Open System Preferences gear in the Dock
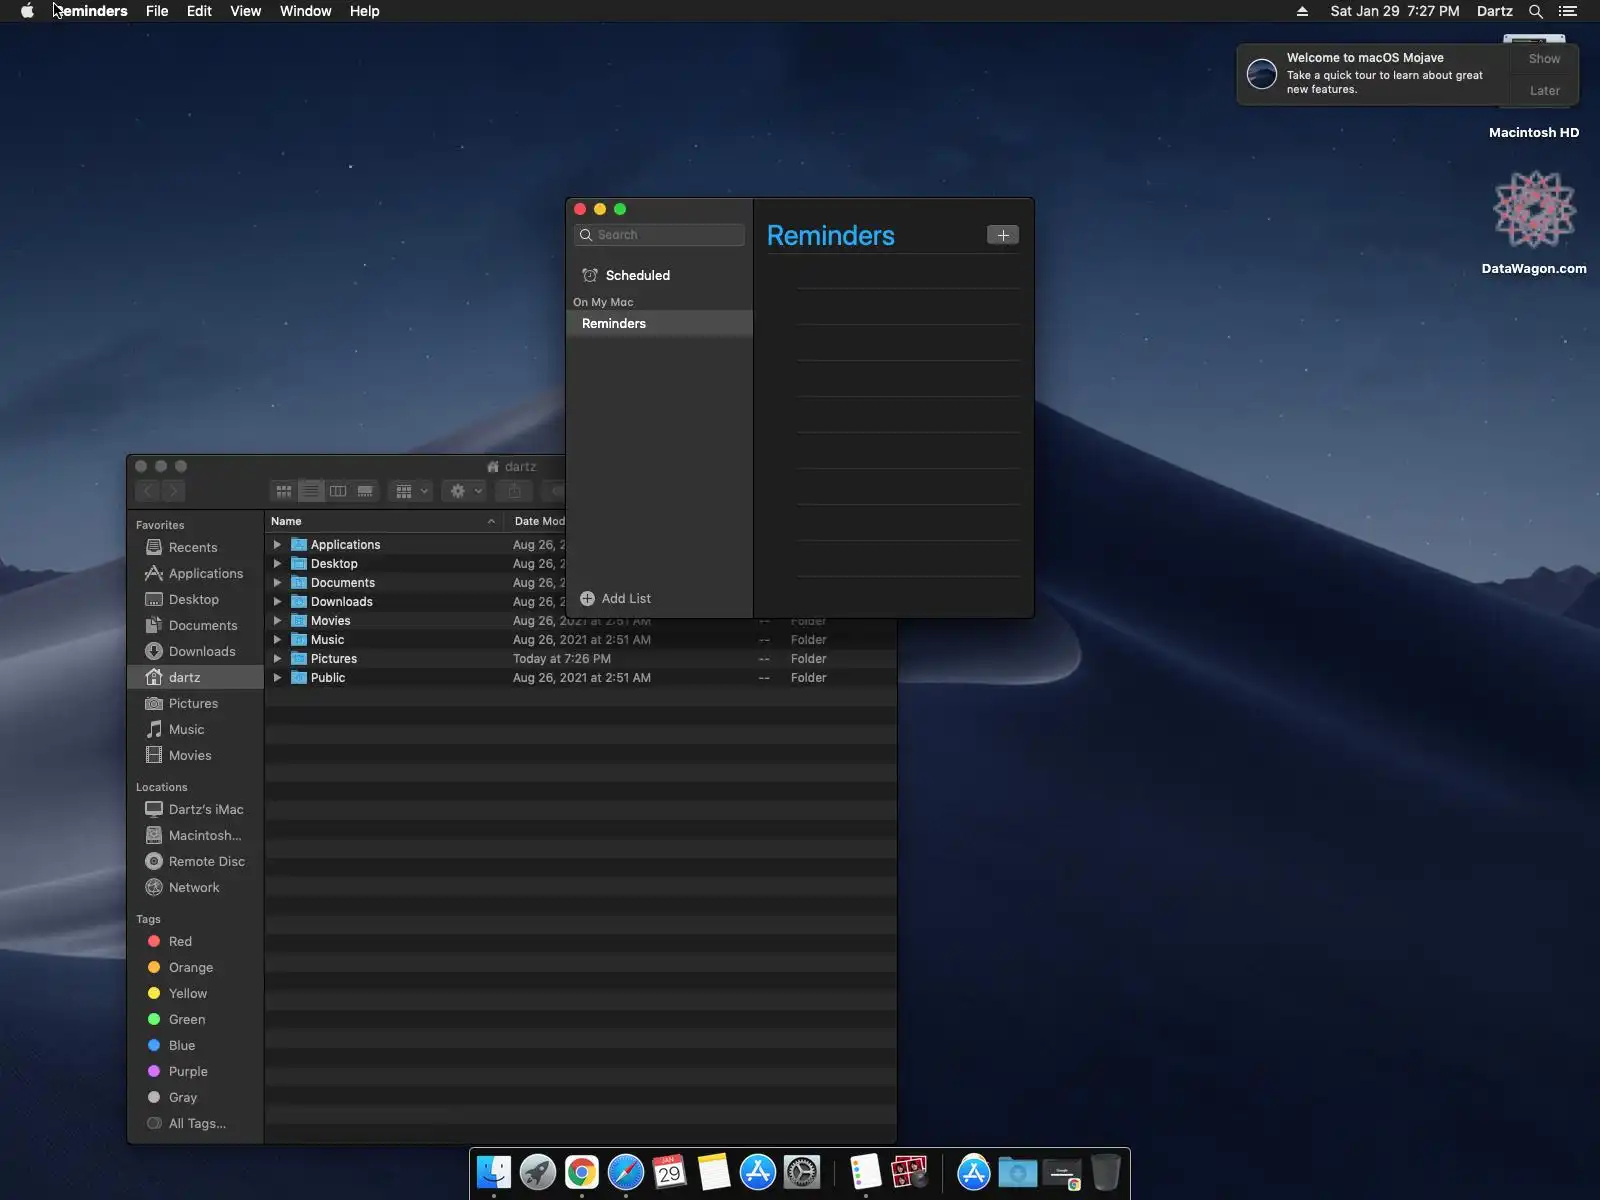The width and height of the screenshot is (1600, 1200). 802,1172
